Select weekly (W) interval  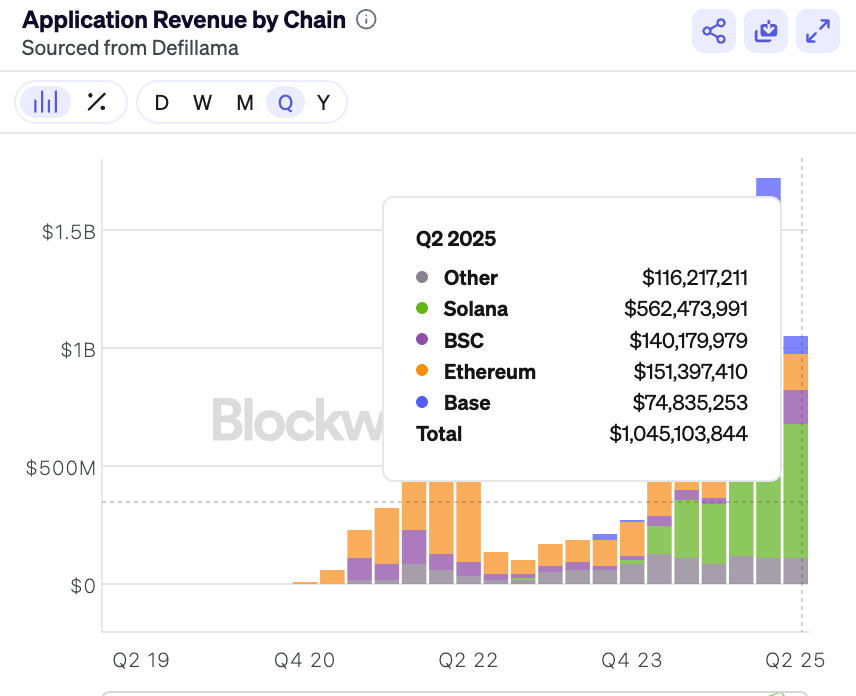[x=203, y=103]
